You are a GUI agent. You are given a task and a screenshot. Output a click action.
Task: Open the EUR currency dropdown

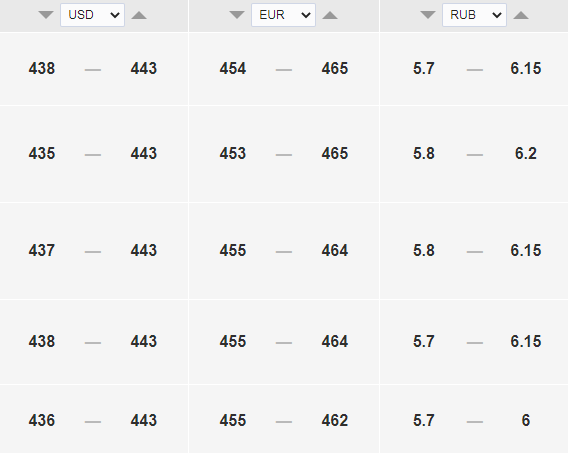pyautogui.click(x=283, y=15)
